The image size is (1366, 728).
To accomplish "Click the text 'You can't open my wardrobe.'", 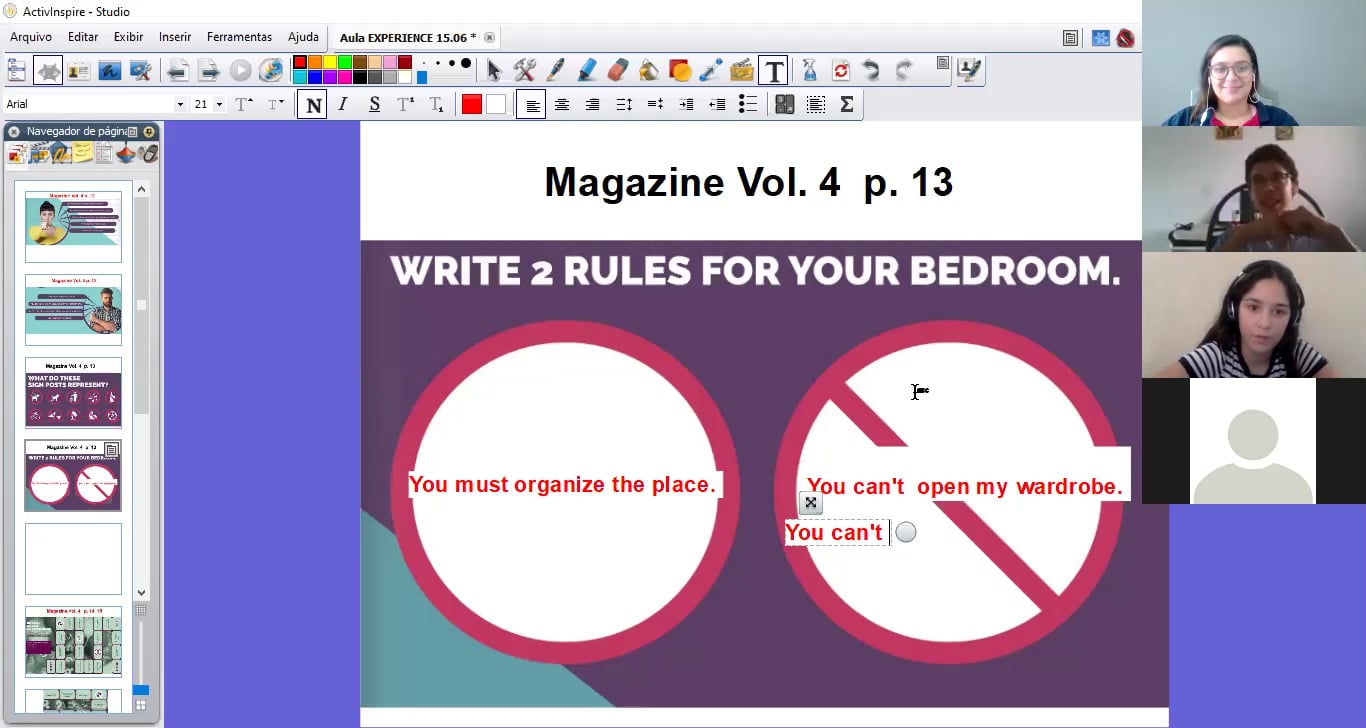I will pos(965,487).
